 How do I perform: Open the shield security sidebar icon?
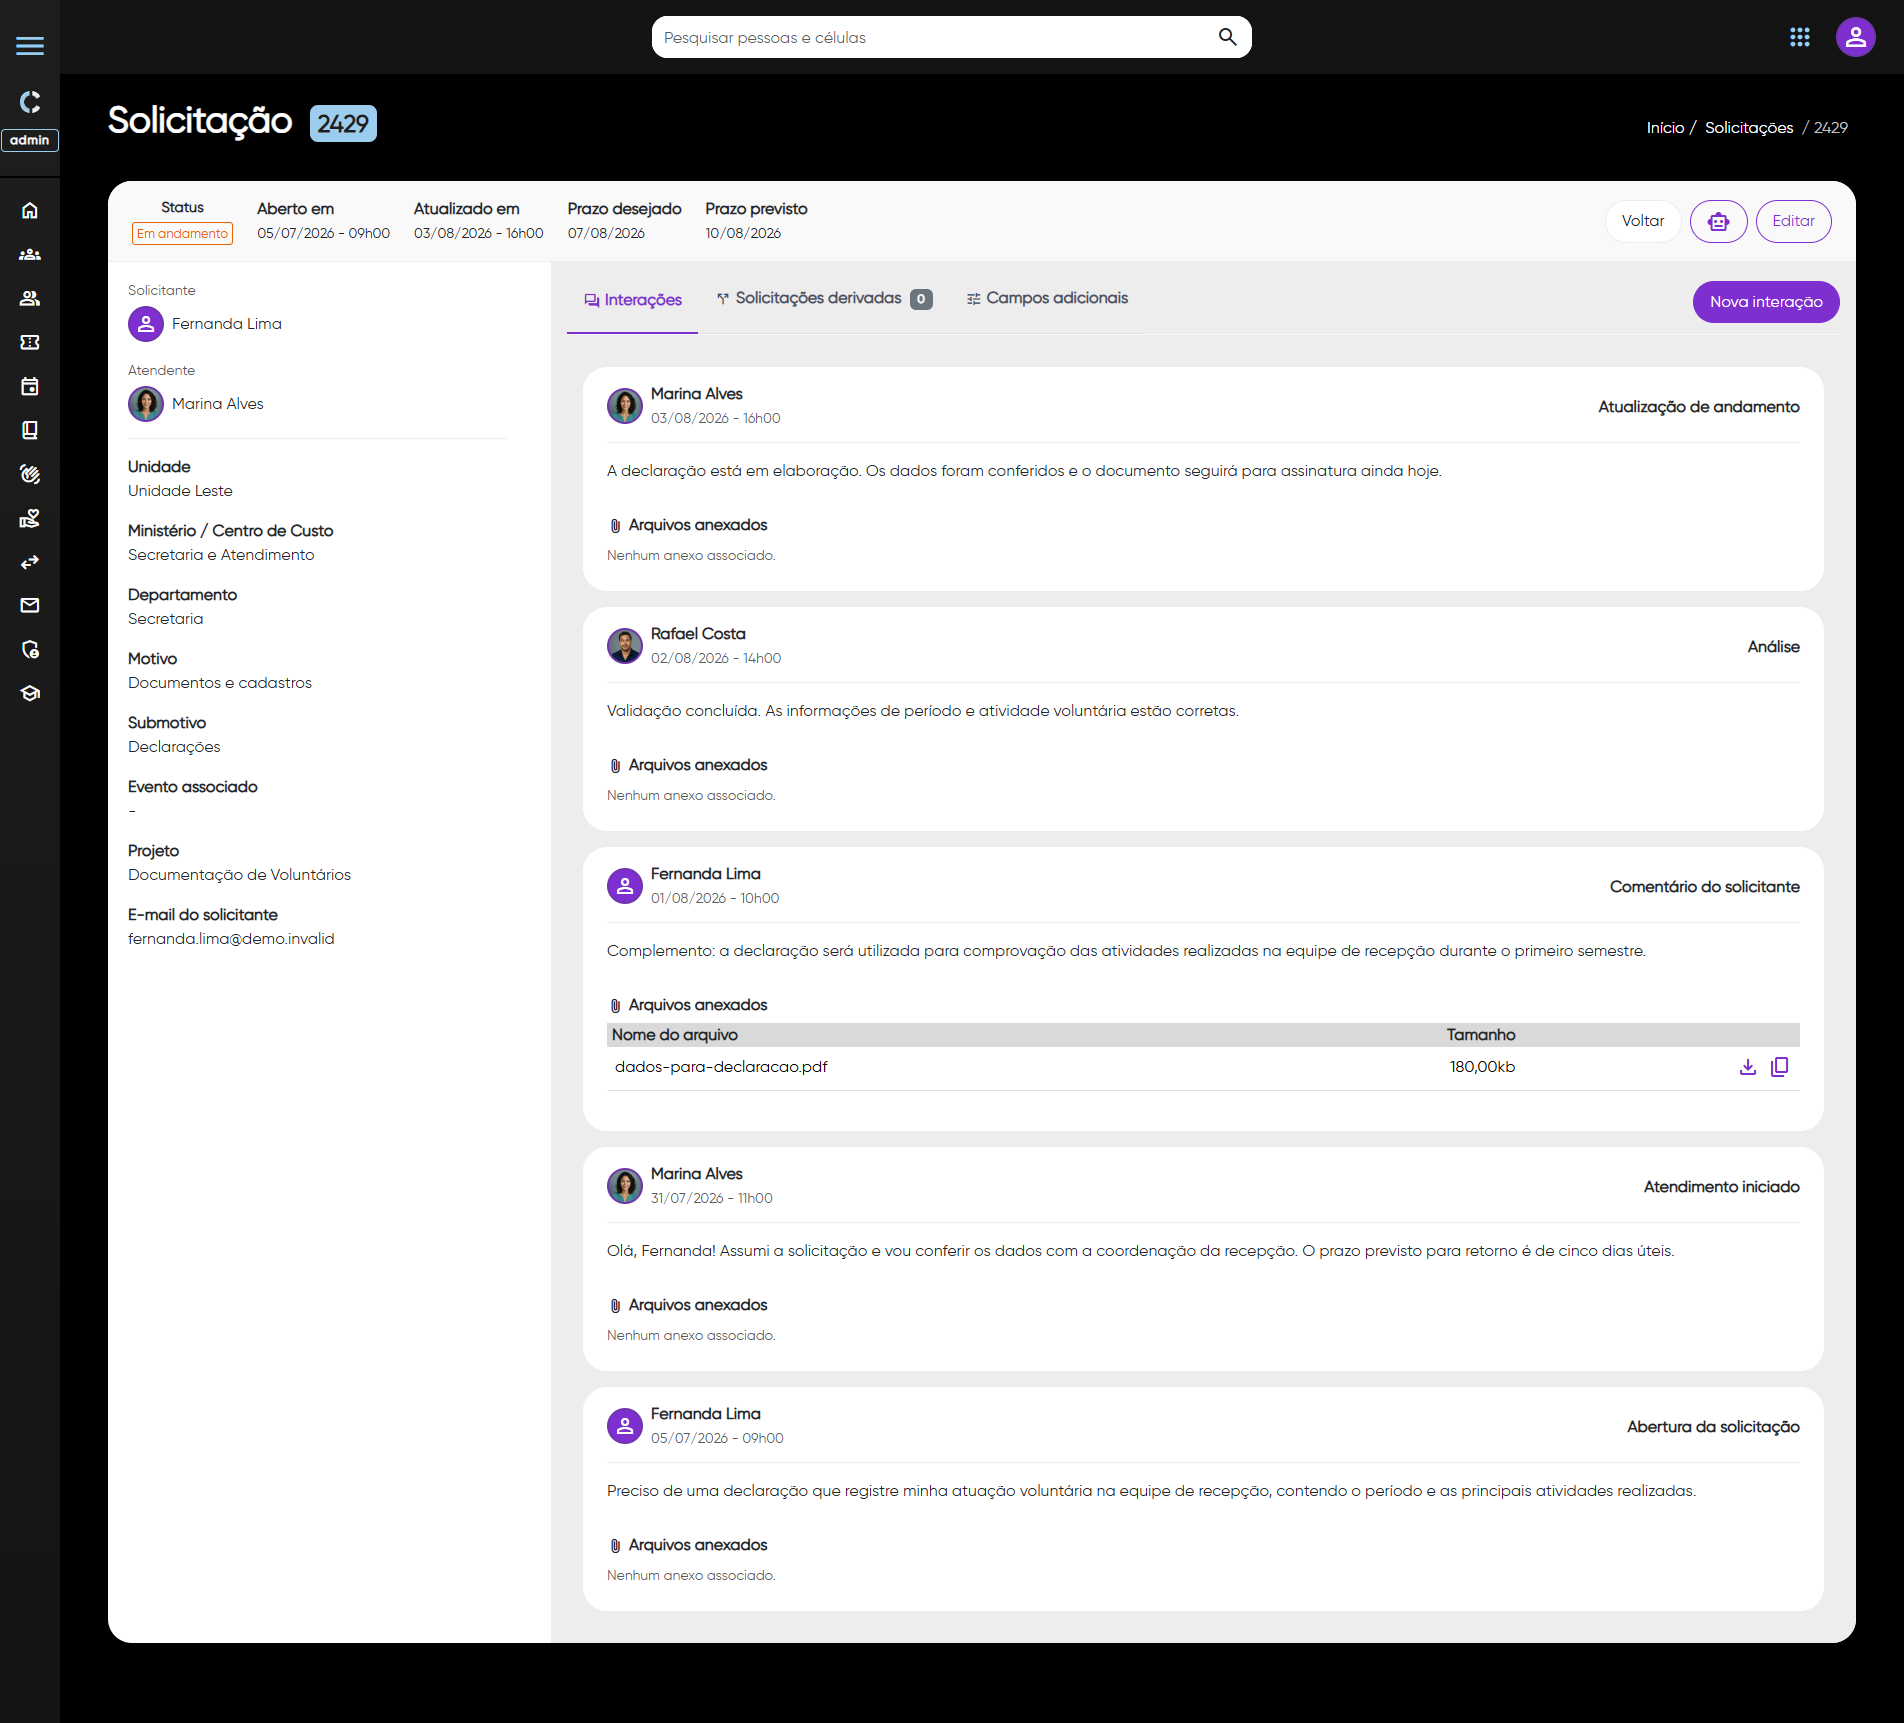pos(30,649)
